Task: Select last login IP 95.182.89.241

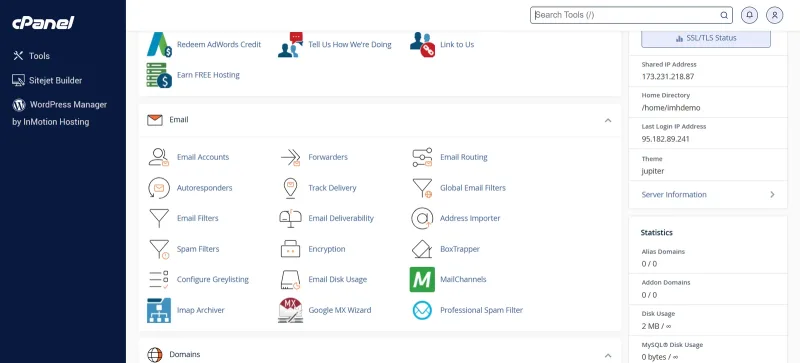Action: tap(665, 139)
